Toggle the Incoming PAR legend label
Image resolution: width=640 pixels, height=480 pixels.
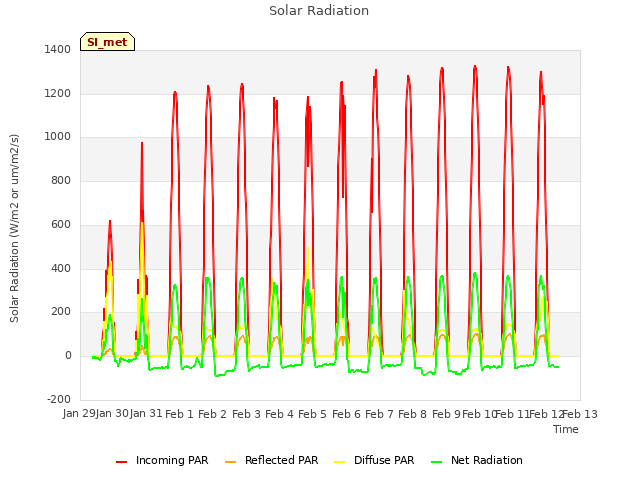click(x=172, y=460)
